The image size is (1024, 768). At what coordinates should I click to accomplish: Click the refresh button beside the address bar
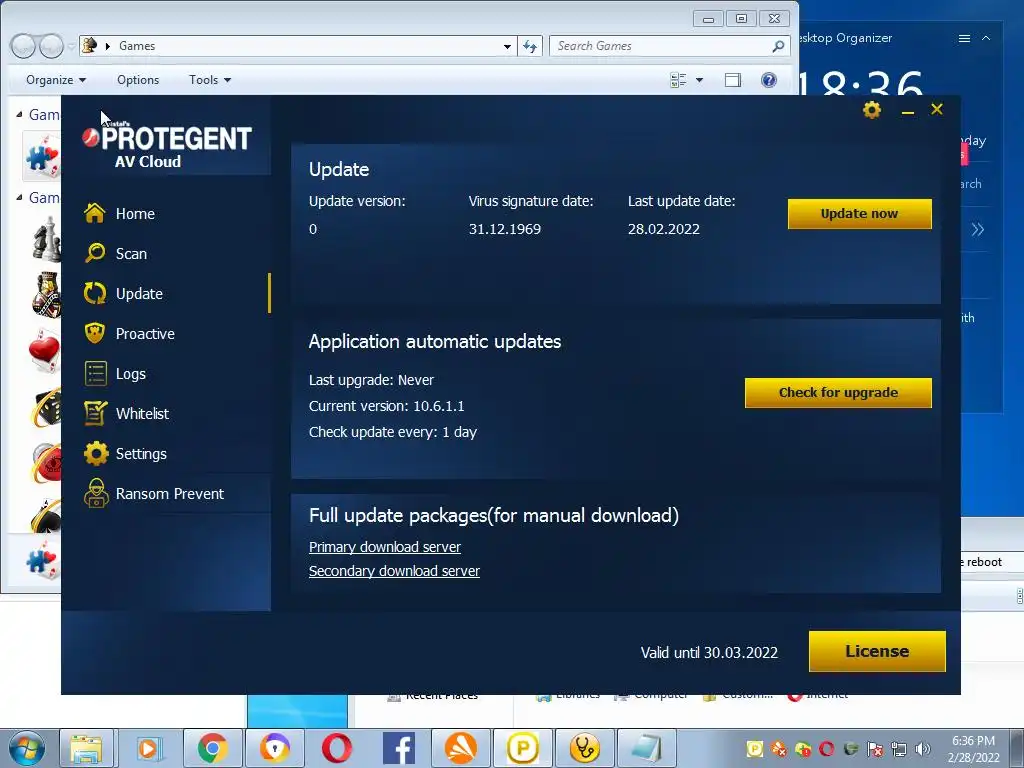530,46
